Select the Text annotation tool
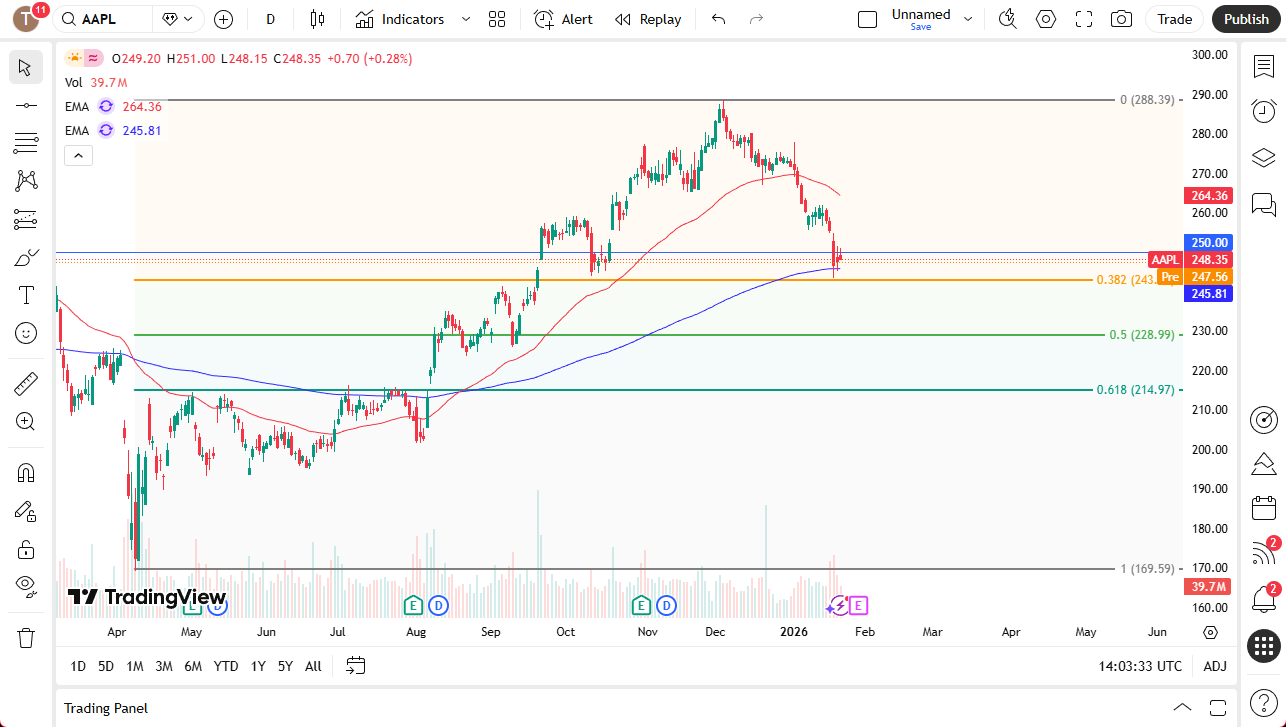This screenshot has height=727, width=1286. tap(26, 295)
